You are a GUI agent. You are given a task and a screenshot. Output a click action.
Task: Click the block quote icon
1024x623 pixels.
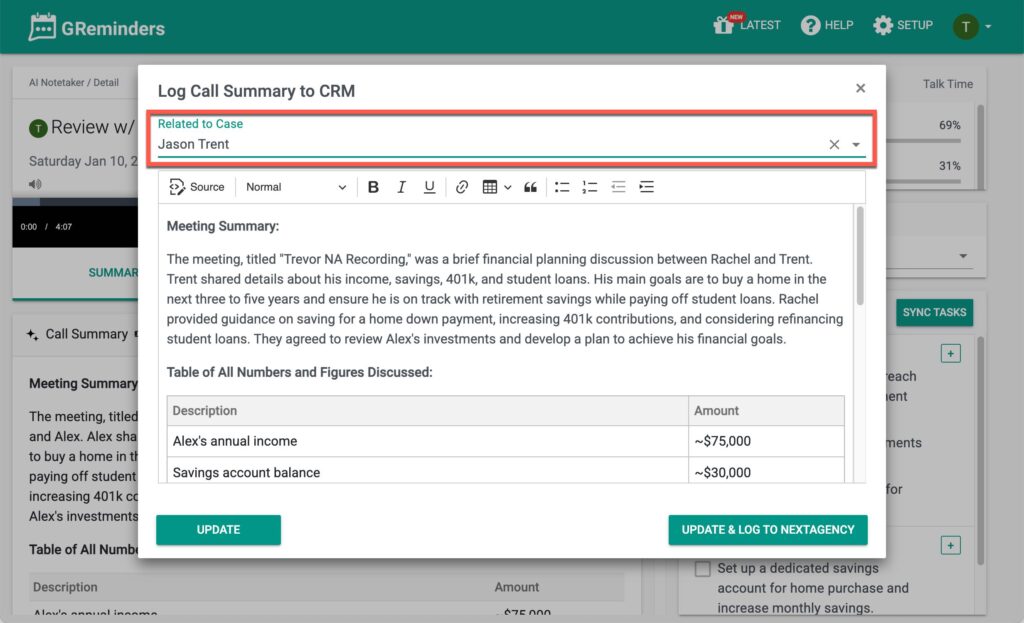530,187
